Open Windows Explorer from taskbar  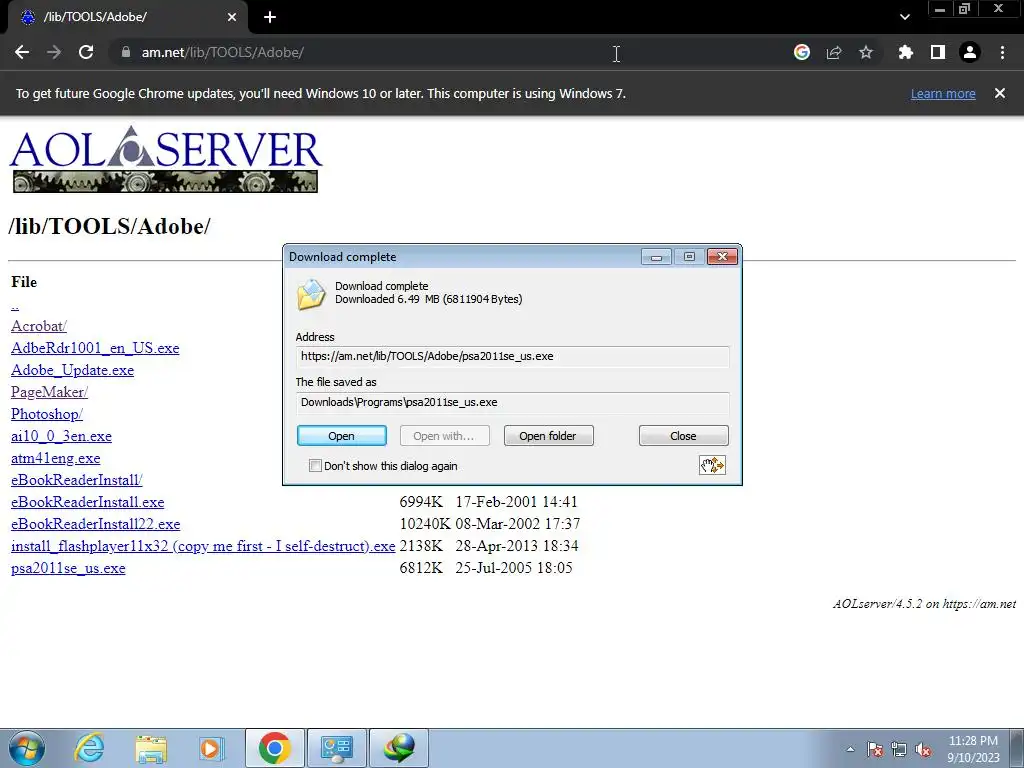pos(151,749)
